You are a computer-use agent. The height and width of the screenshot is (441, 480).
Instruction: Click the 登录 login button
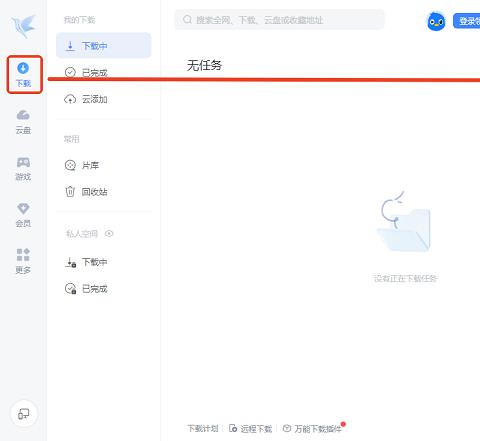point(467,21)
